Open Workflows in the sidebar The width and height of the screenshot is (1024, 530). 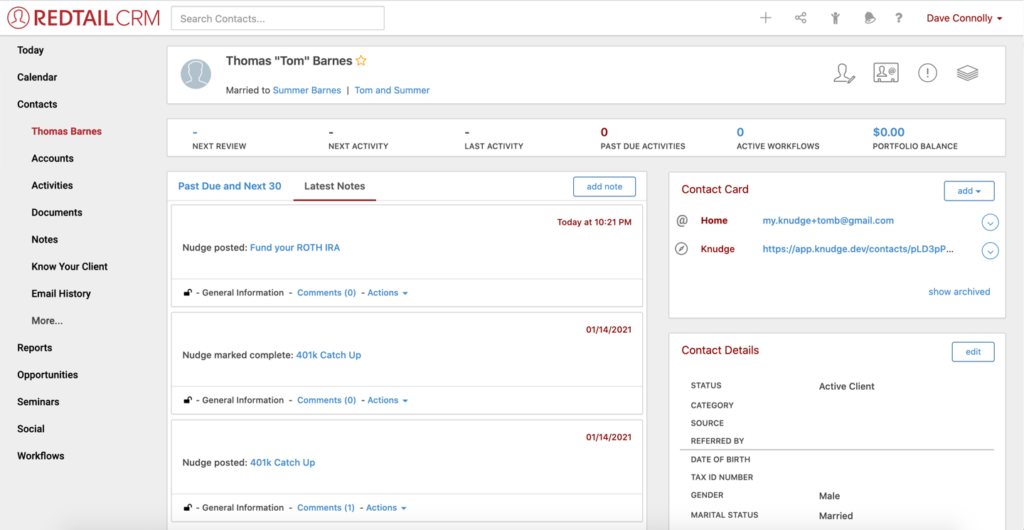point(40,456)
